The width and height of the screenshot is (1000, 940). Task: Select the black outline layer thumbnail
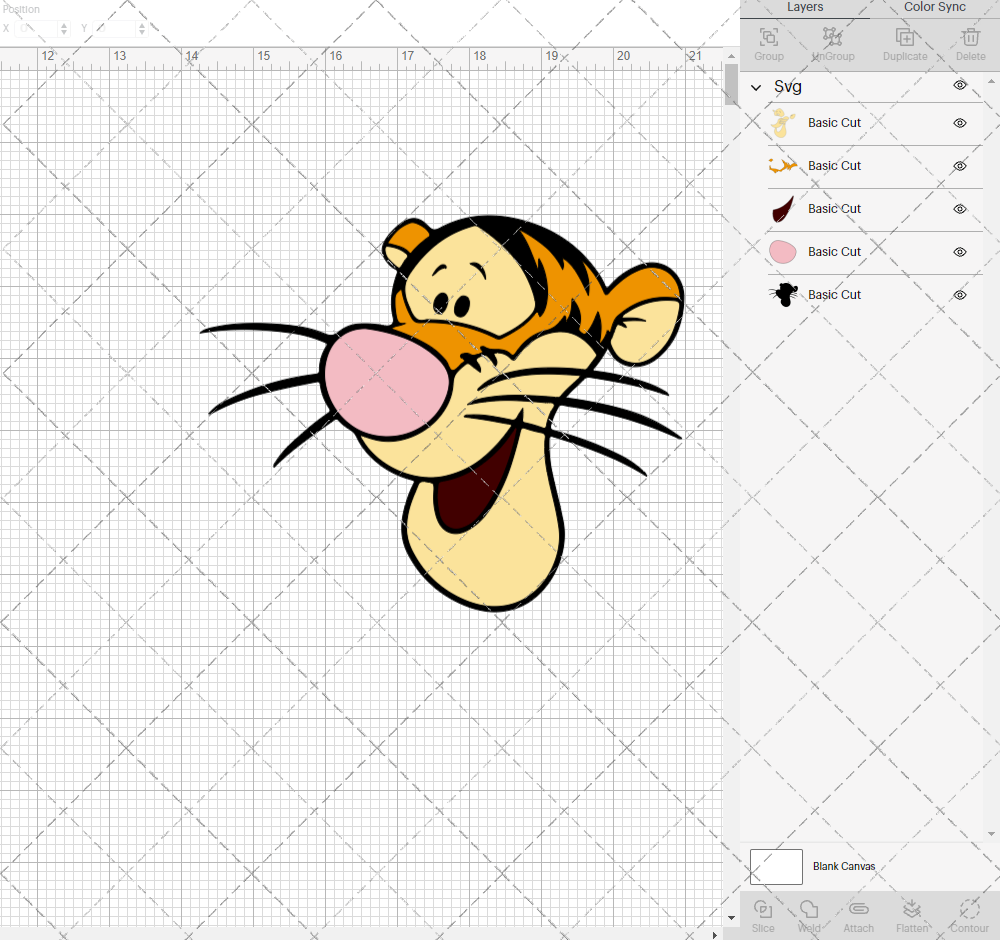(x=784, y=295)
